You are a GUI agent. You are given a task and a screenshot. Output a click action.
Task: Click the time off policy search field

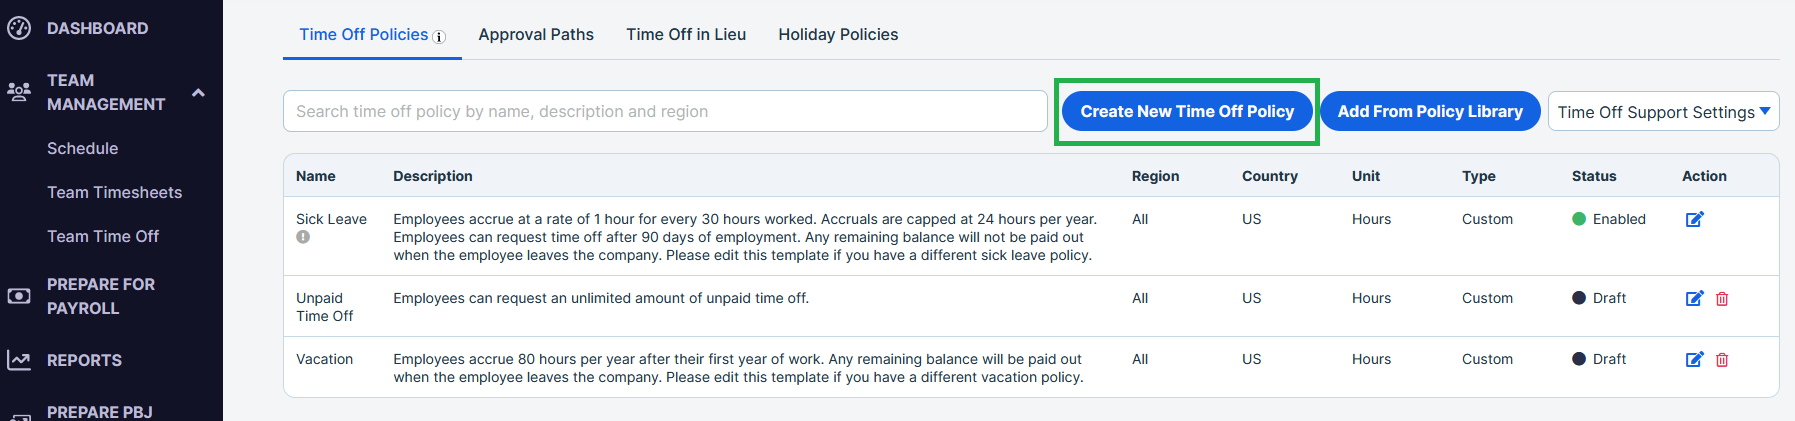pos(665,111)
